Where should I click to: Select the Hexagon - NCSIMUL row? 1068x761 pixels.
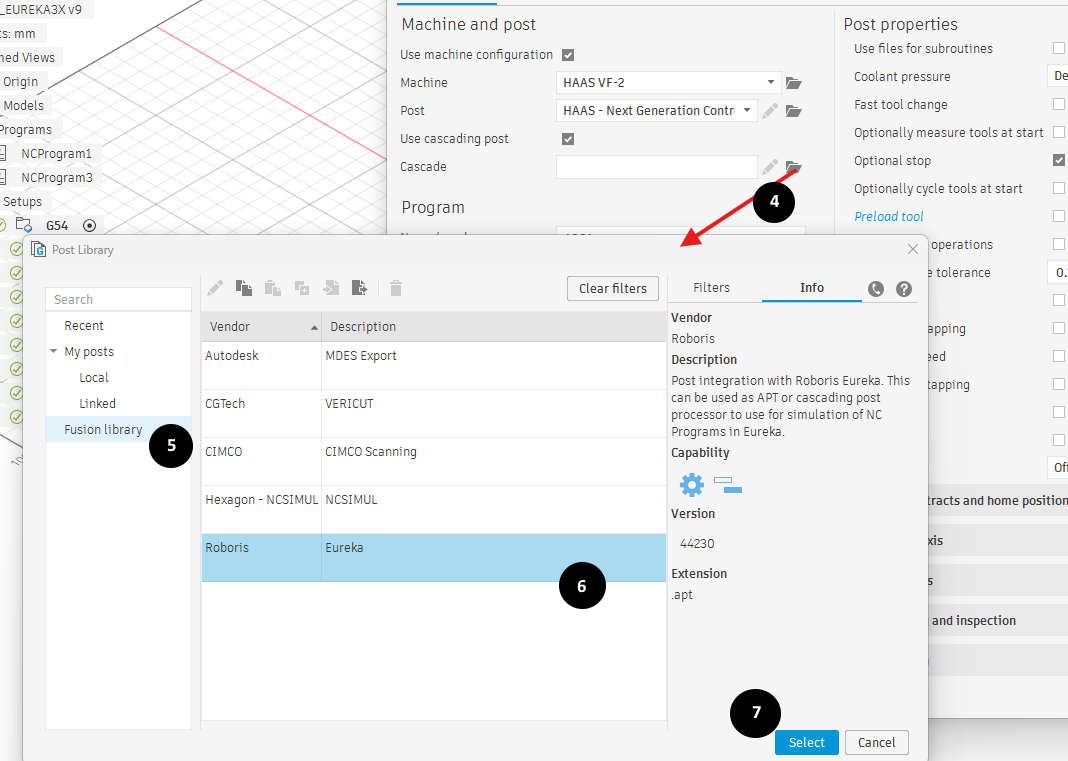[x=434, y=510]
